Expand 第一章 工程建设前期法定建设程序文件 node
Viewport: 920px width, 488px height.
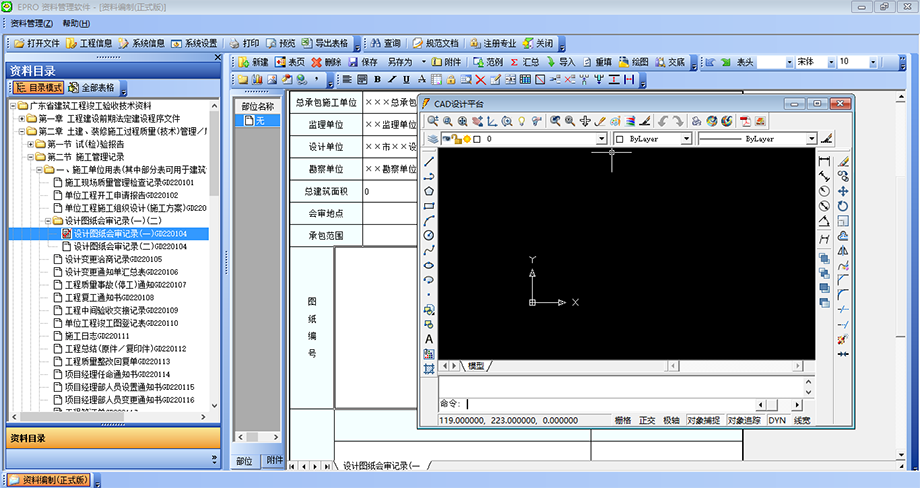pyautogui.click(x=22, y=118)
